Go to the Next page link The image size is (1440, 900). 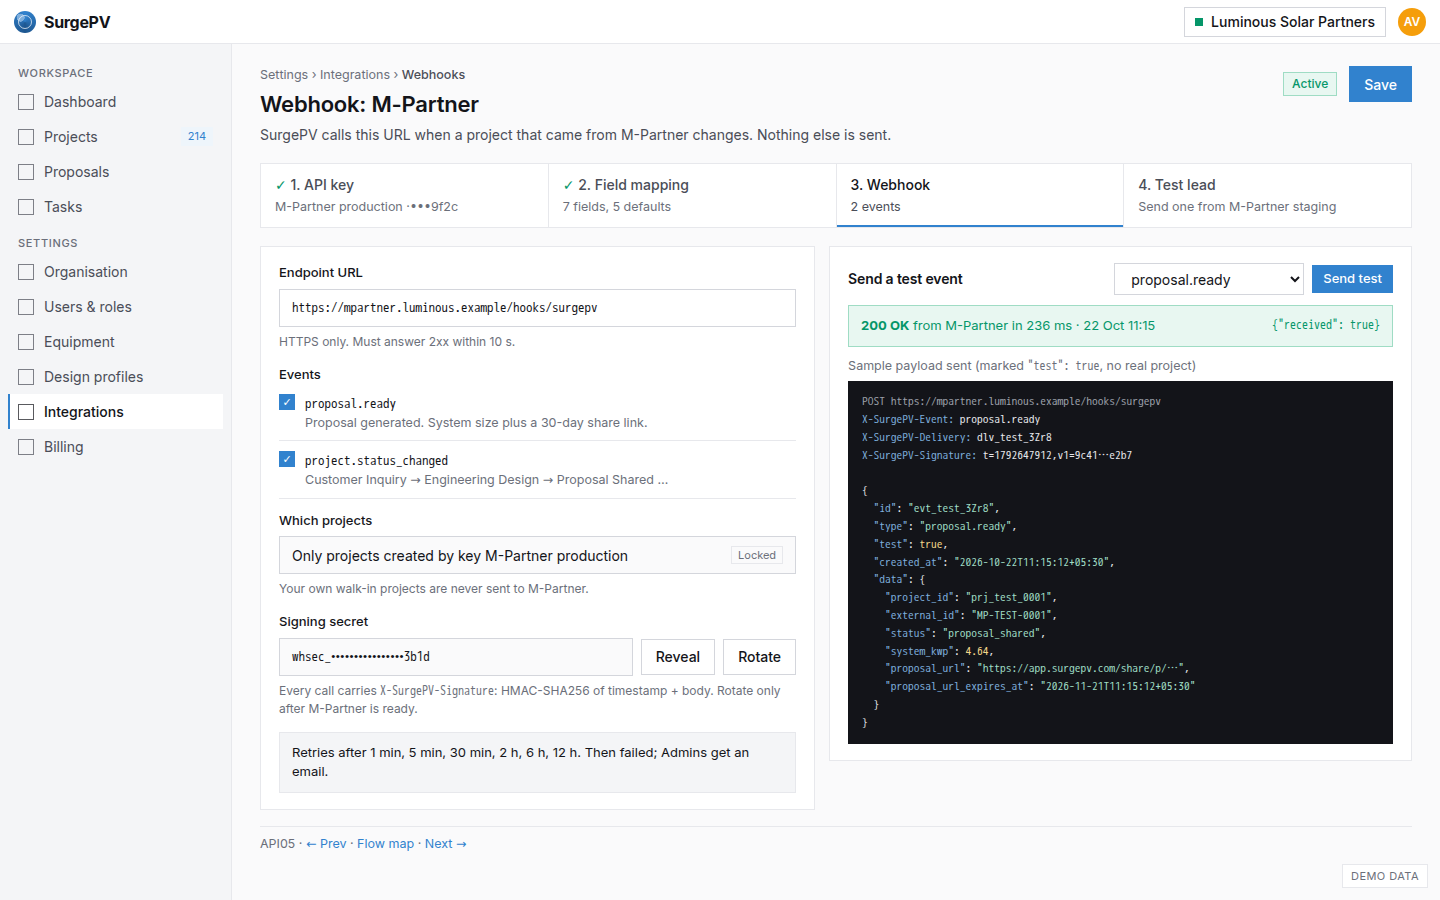[446, 844]
